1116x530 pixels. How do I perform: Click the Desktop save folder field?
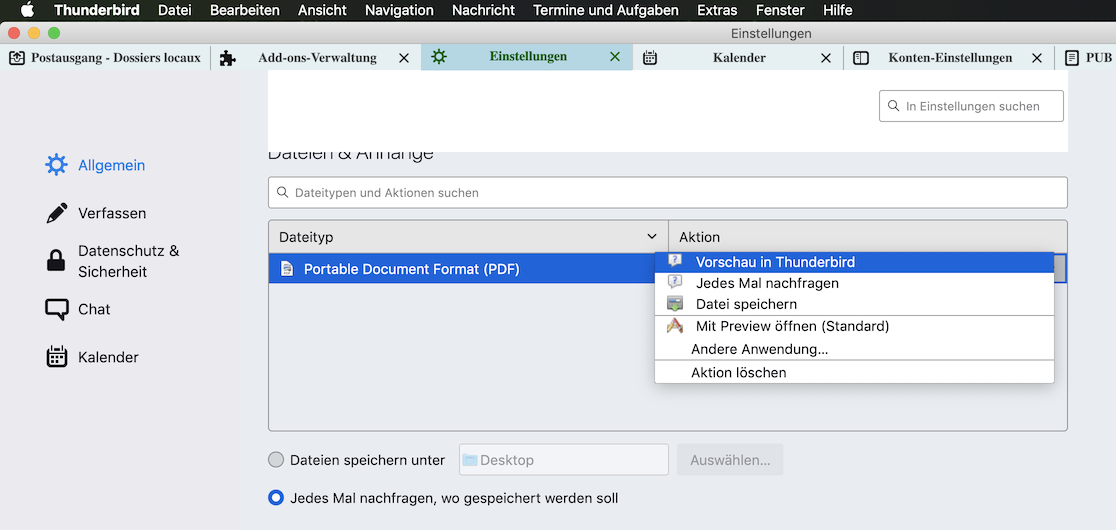pos(564,460)
